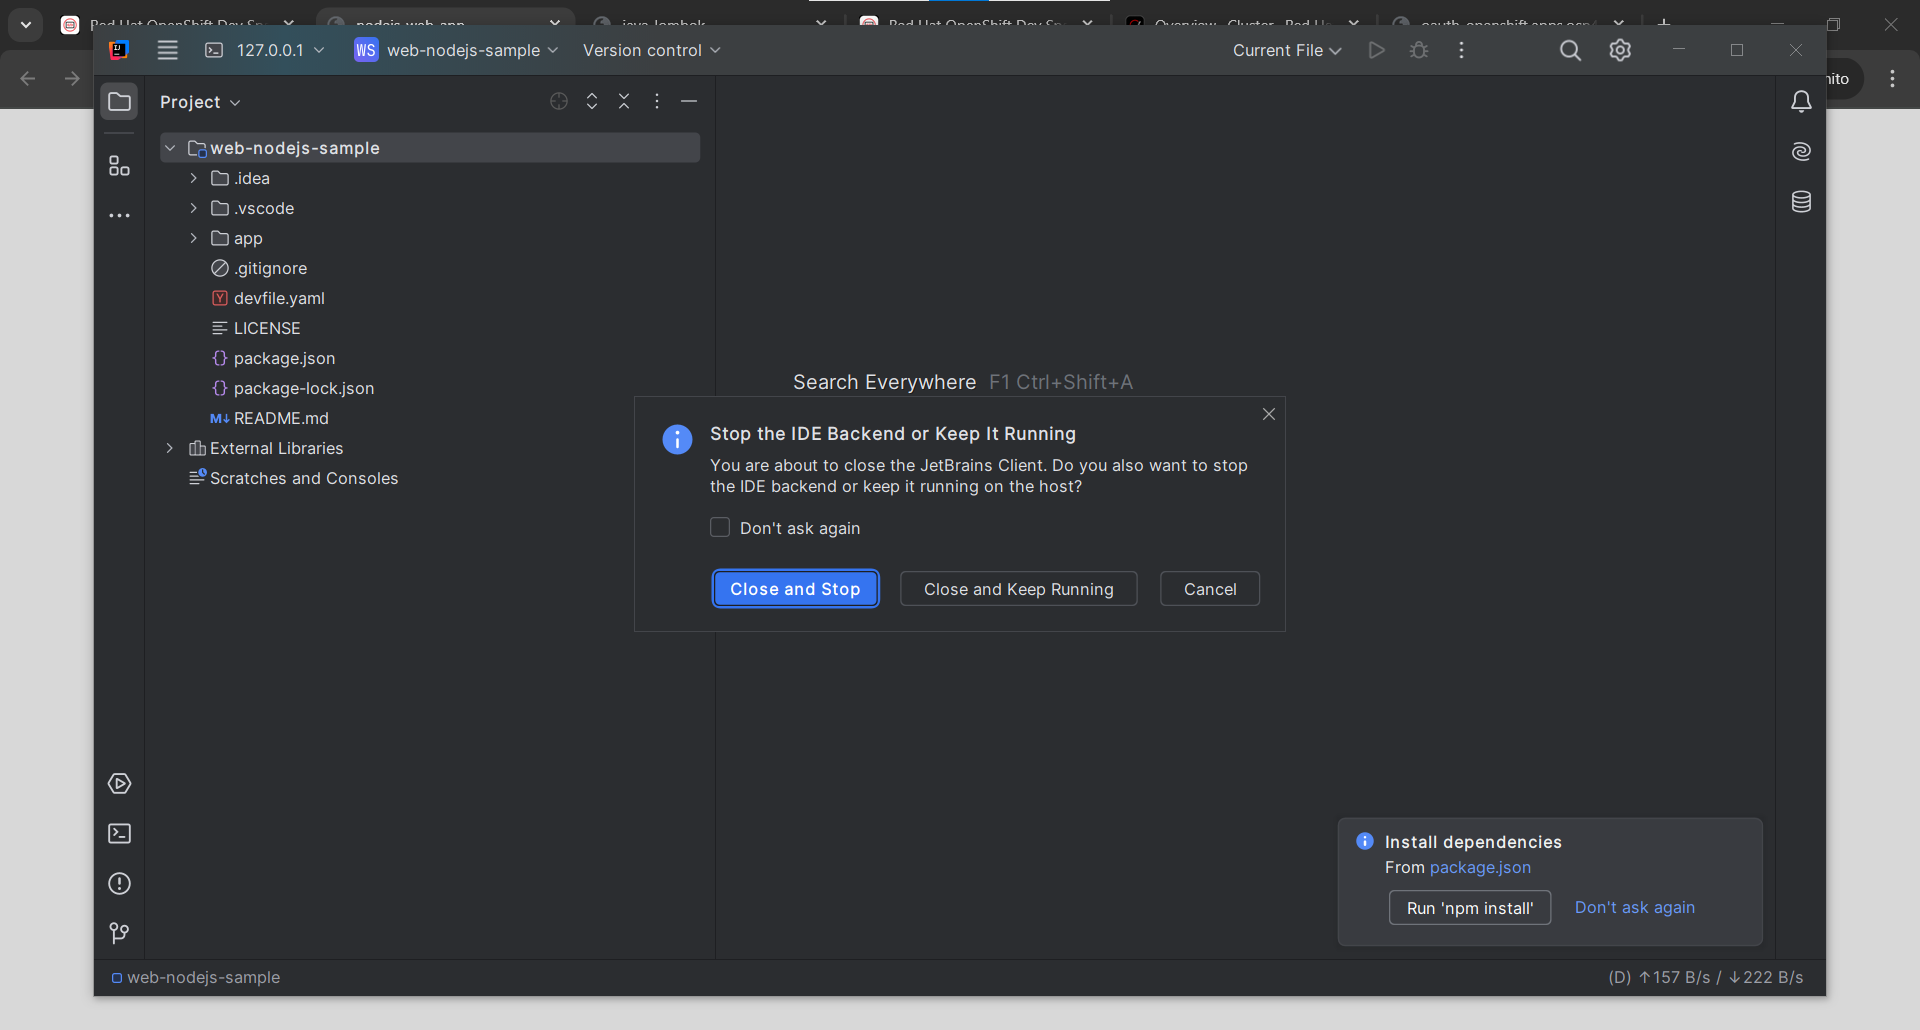This screenshot has height=1030, width=1920.
Task: Open the Structure tool window
Action: point(119,166)
